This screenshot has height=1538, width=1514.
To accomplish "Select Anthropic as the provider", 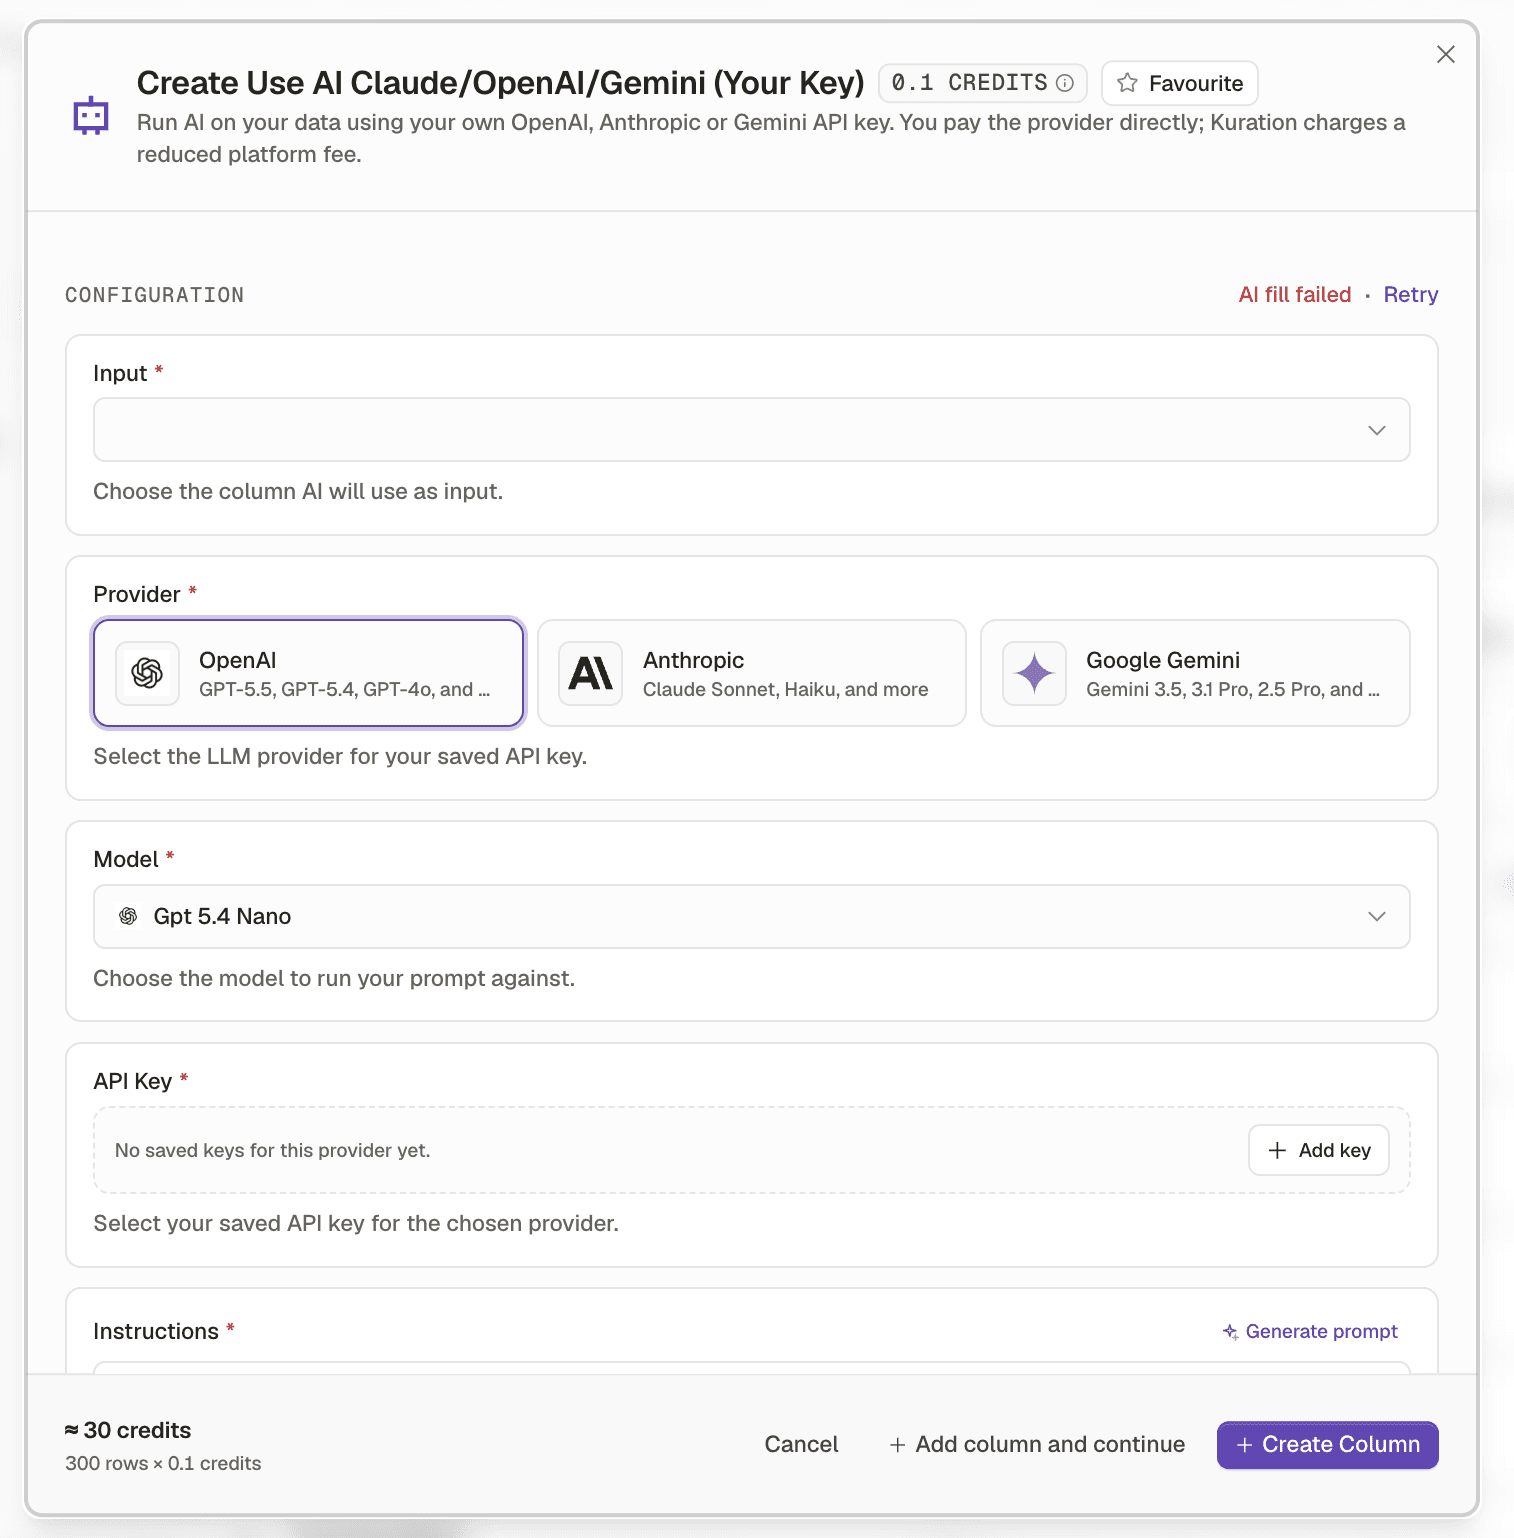I will coord(752,673).
